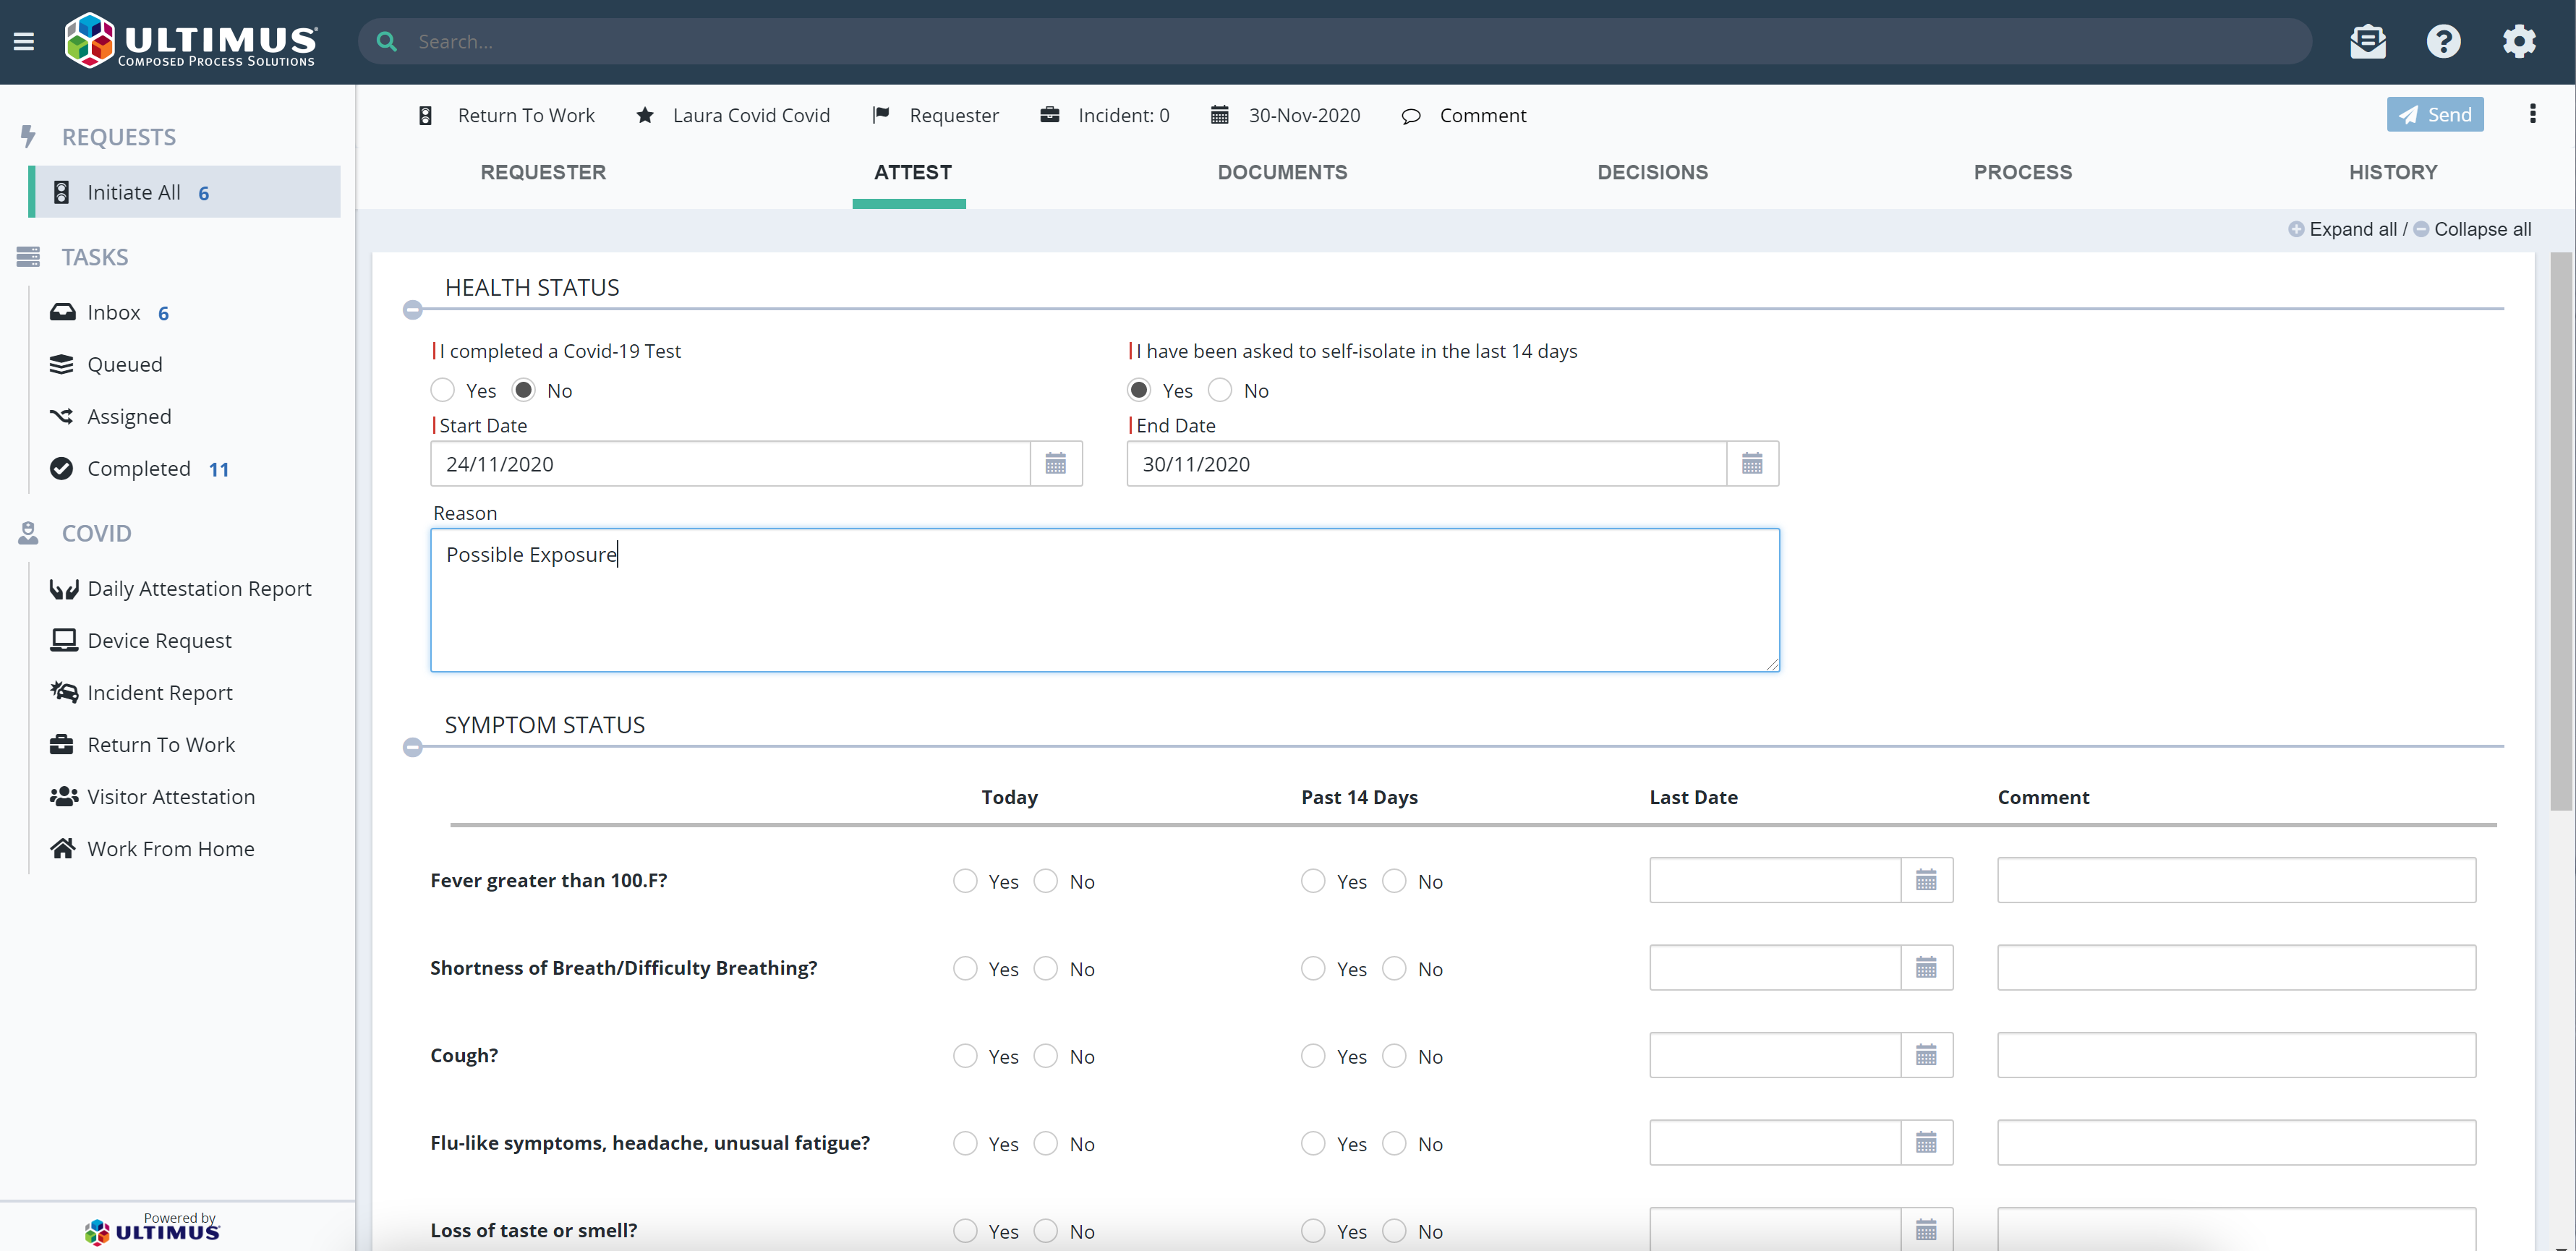Click the Ultimus logo
This screenshot has height=1251, width=2576.
click(191, 41)
